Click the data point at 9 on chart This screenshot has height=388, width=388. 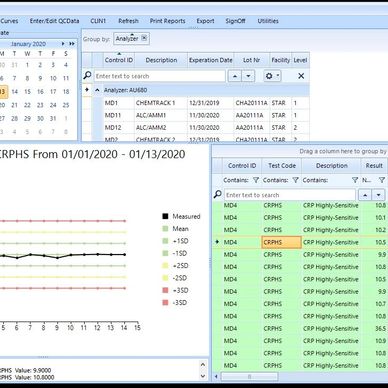[x=57, y=258]
